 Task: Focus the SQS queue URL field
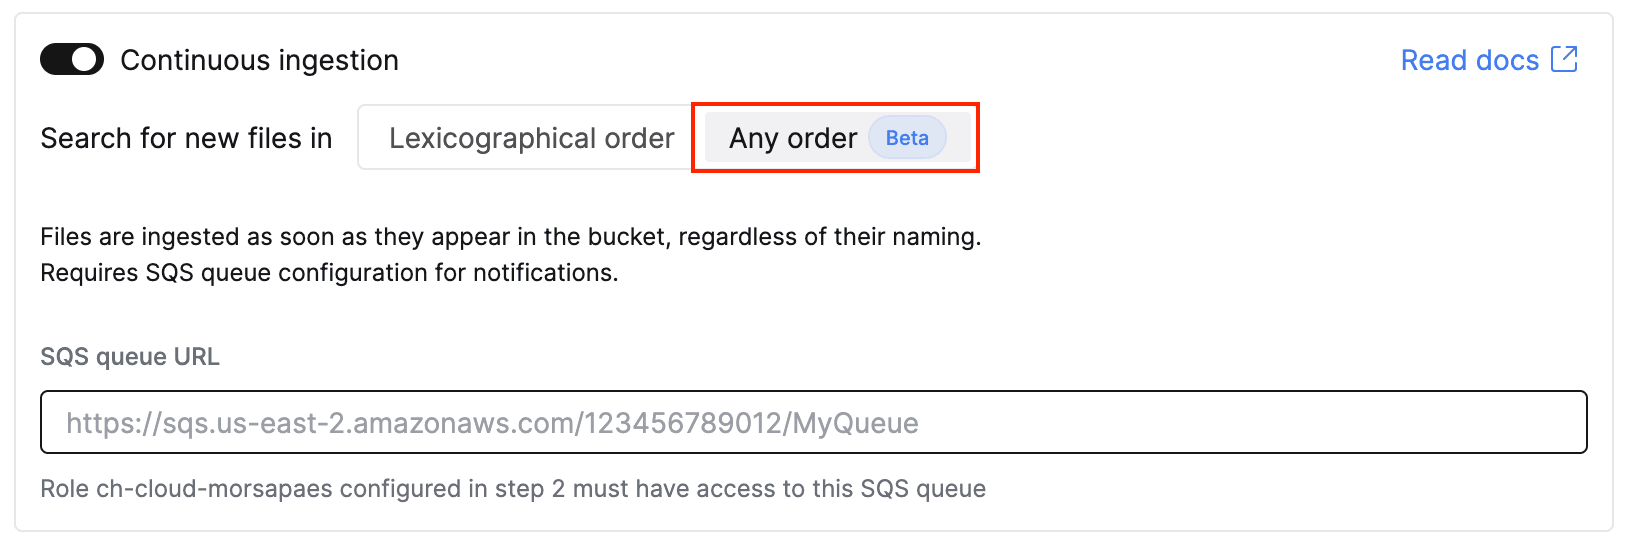813,422
